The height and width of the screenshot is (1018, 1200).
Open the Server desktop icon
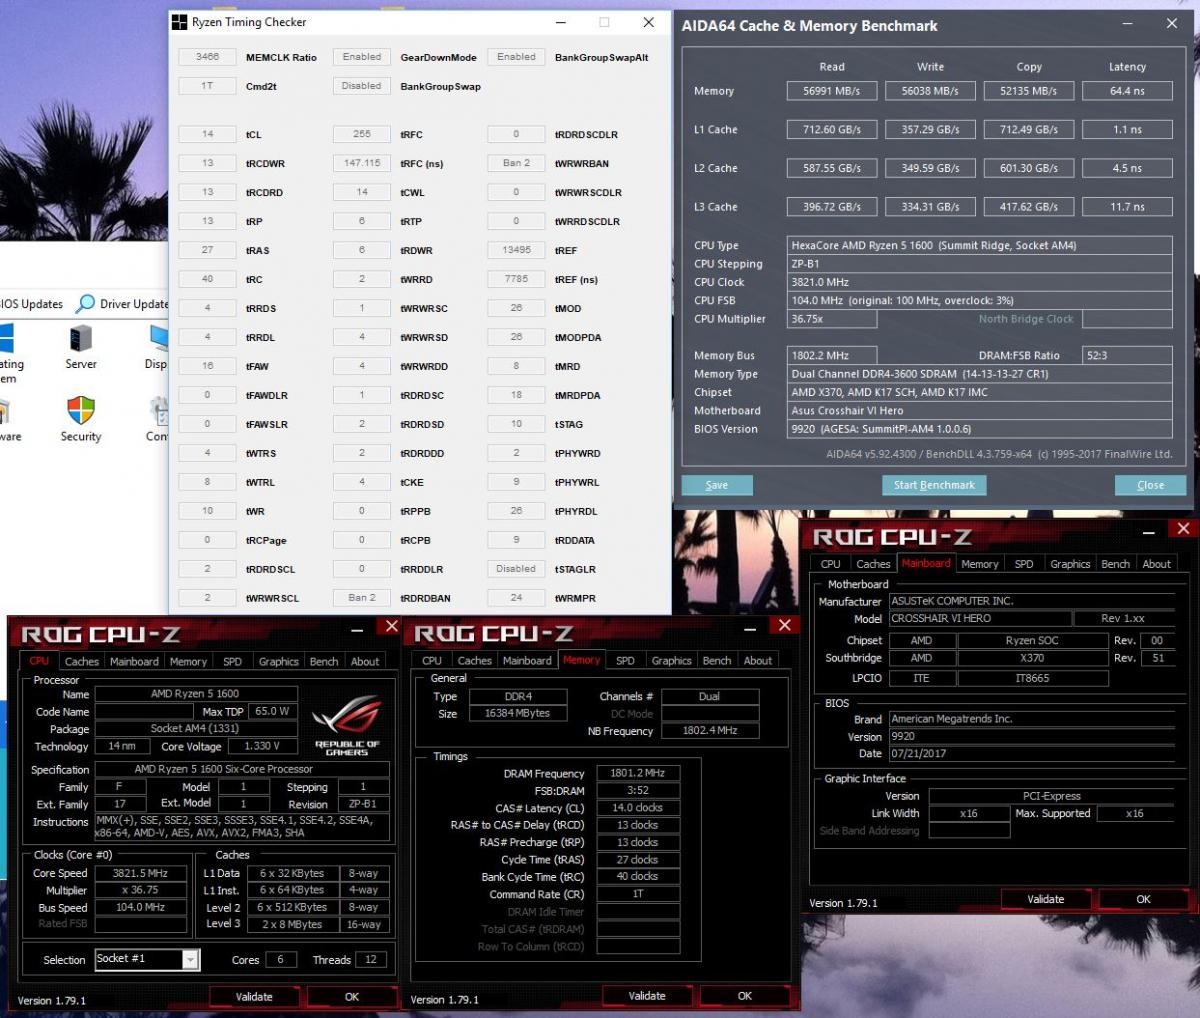[x=81, y=338]
